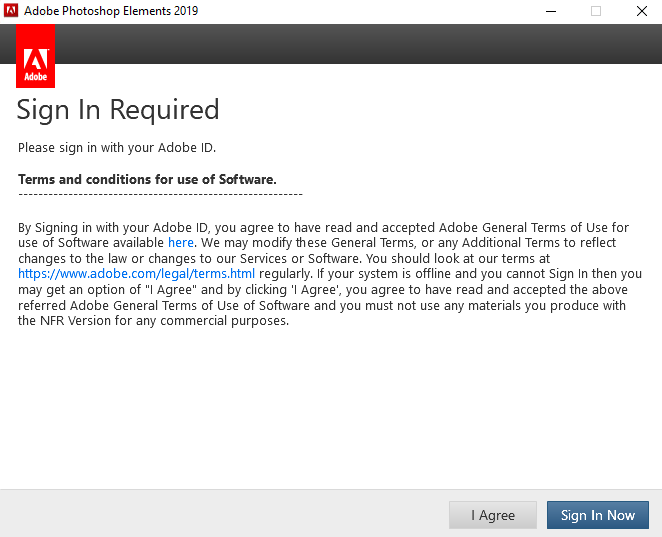The image size is (662, 537).
Task: Click 'Please sign in with your Adobe ID.' text
Action: click(117, 148)
